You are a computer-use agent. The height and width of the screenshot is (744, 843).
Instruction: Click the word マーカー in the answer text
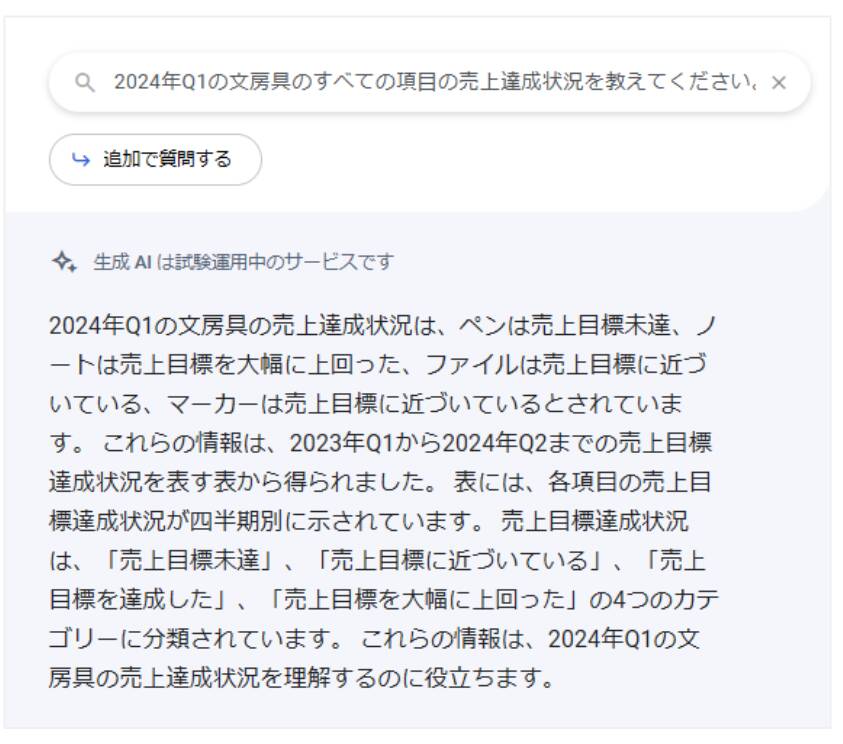[x=213, y=404]
